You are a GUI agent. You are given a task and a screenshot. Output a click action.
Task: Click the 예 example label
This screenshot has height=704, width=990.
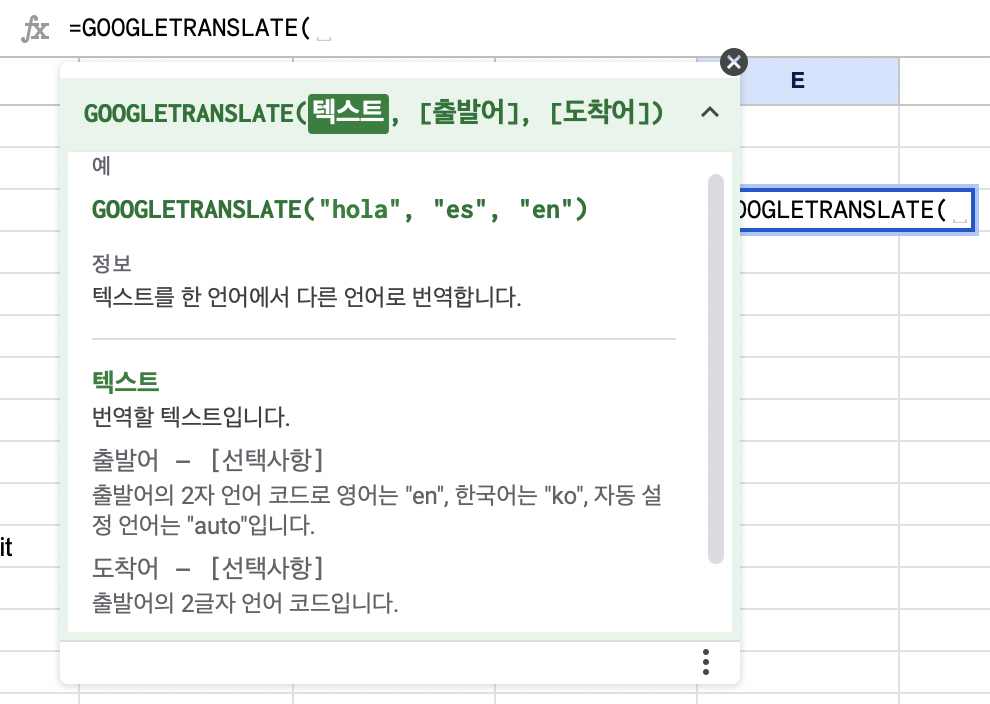coord(101,165)
